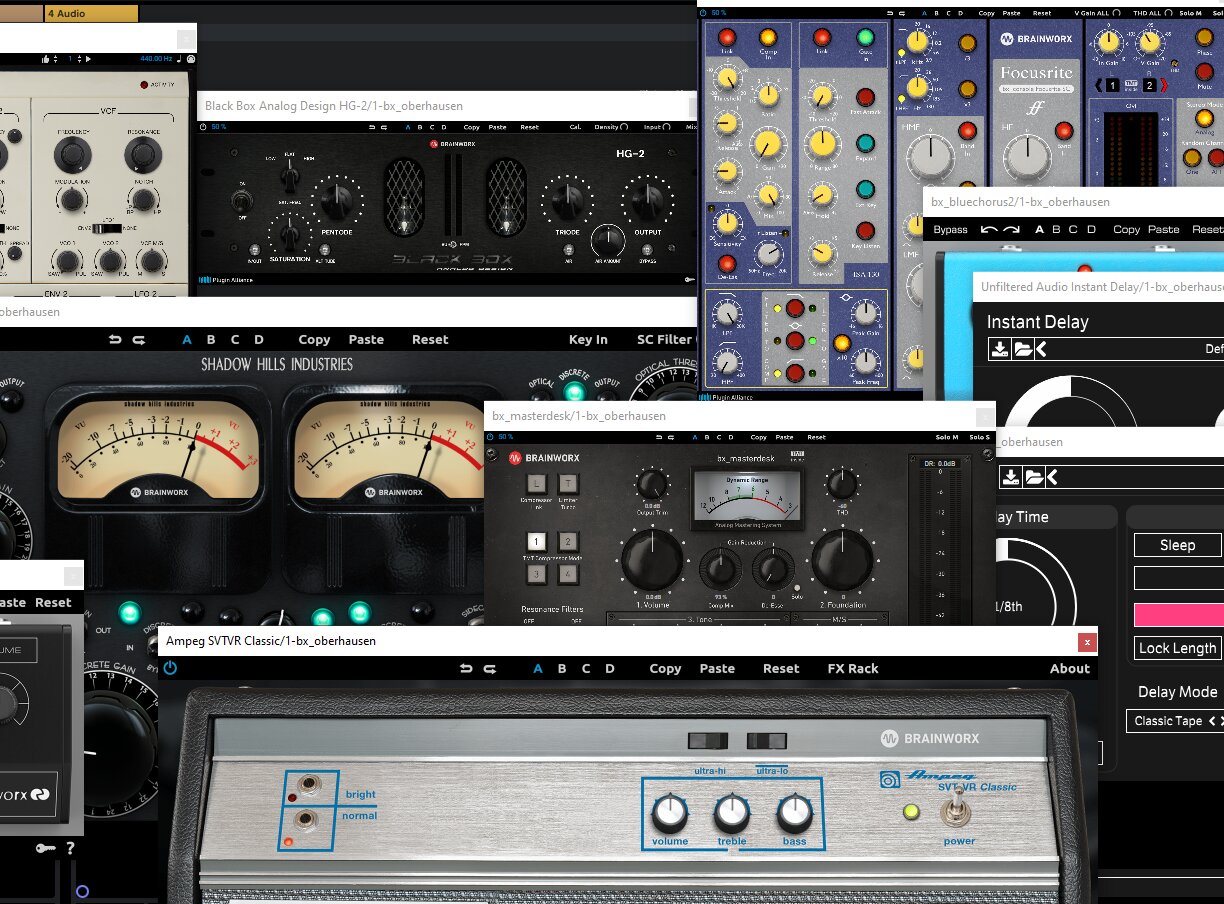This screenshot has height=904, width=1224.
Task: Select setting D in bx_bluechorus2 toolbar
Action: (1091, 229)
